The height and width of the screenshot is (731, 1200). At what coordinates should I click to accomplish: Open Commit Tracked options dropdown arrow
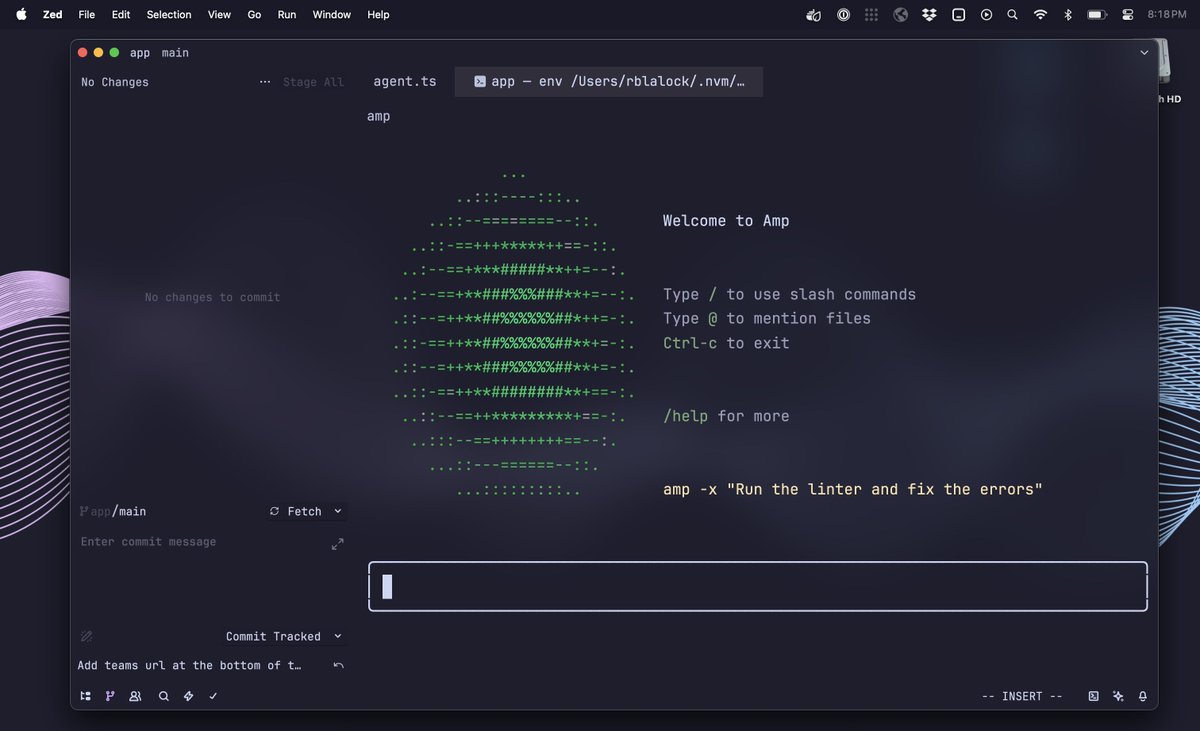[x=338, y=636]
